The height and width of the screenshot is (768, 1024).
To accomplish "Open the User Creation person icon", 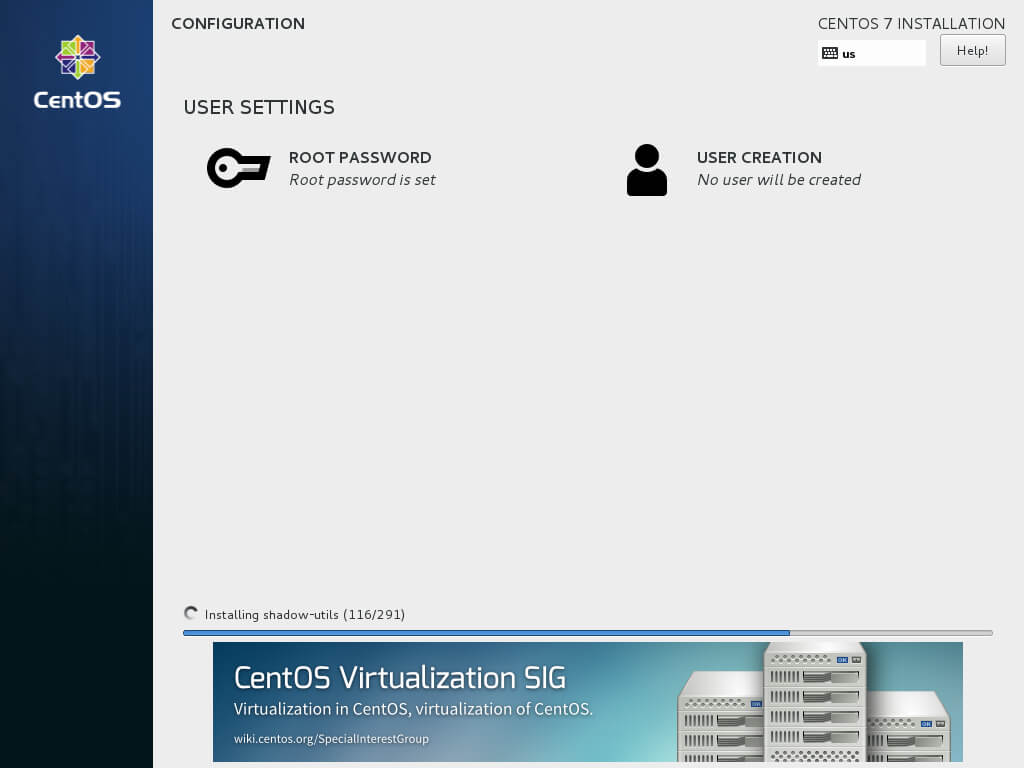I will click(x=647, y=170).
